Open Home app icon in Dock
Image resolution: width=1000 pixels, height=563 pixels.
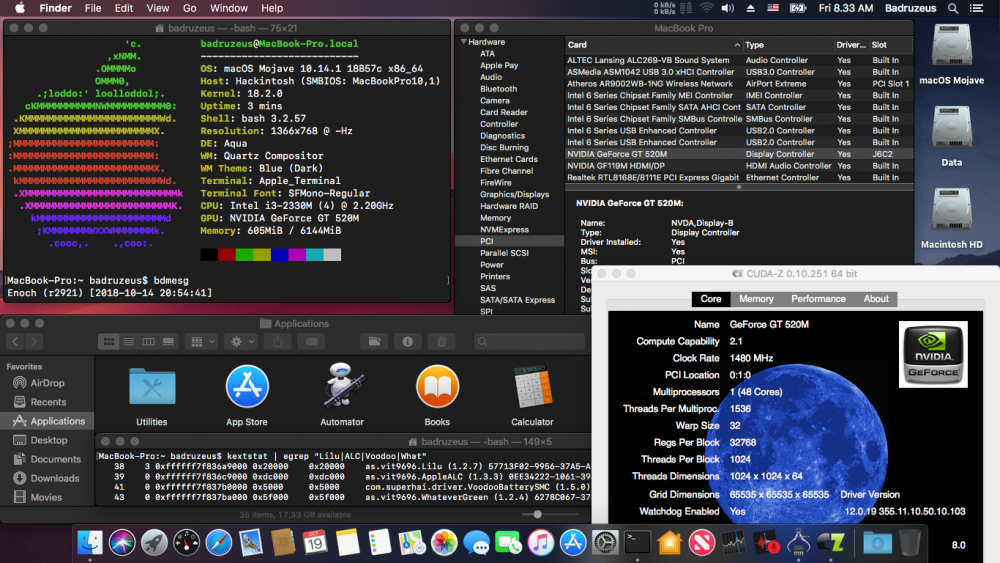(x=670, y=543)
